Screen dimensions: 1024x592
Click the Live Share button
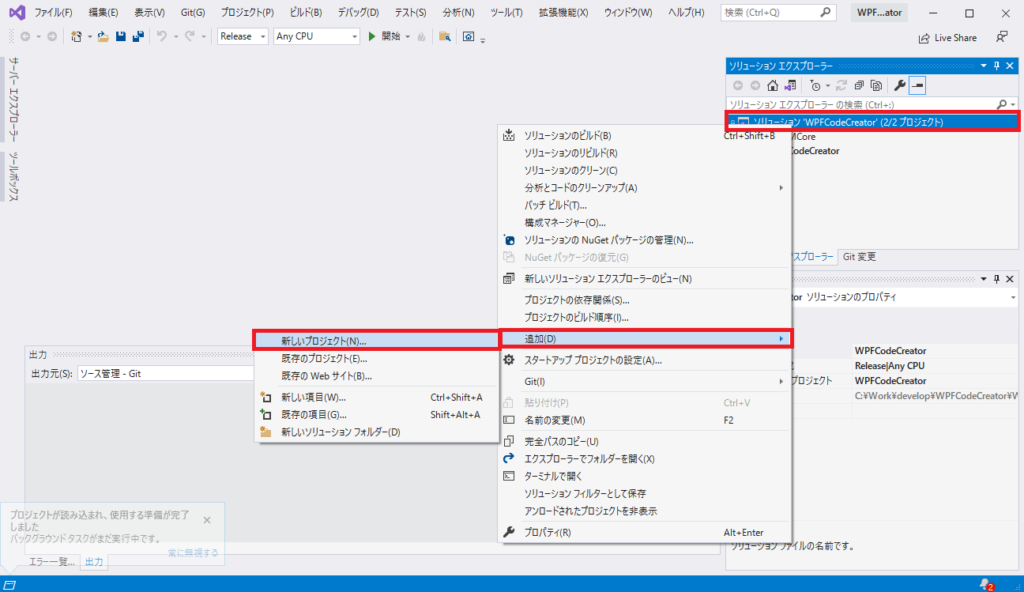point(947,38)
